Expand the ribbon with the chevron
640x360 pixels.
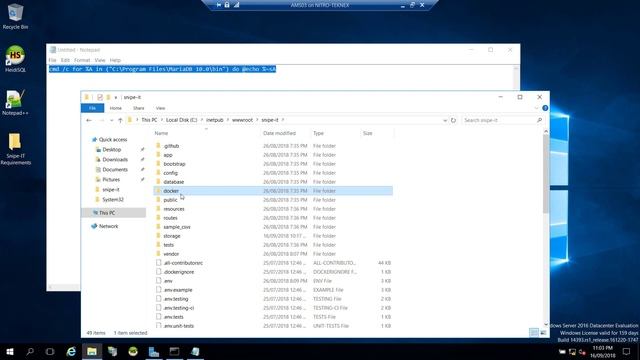(x=536, y=108)
